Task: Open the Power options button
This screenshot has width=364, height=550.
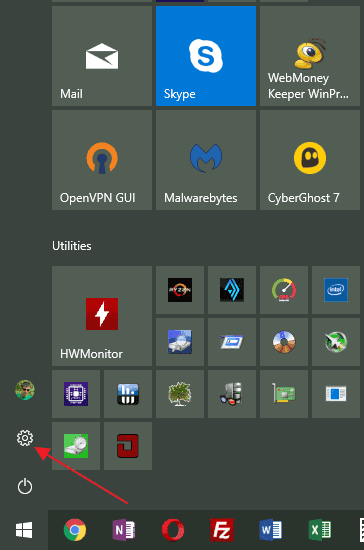Action: [x=25, y=487]
